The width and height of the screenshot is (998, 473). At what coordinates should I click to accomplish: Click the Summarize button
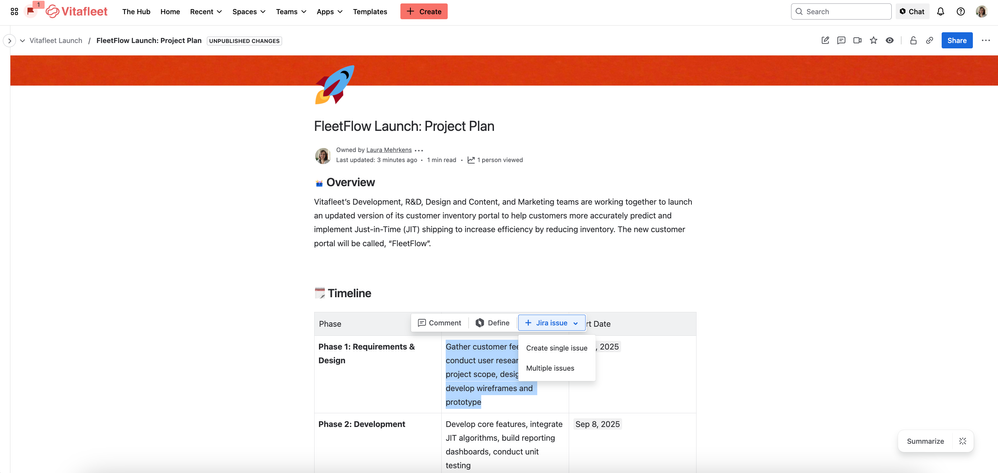(925, 441)
